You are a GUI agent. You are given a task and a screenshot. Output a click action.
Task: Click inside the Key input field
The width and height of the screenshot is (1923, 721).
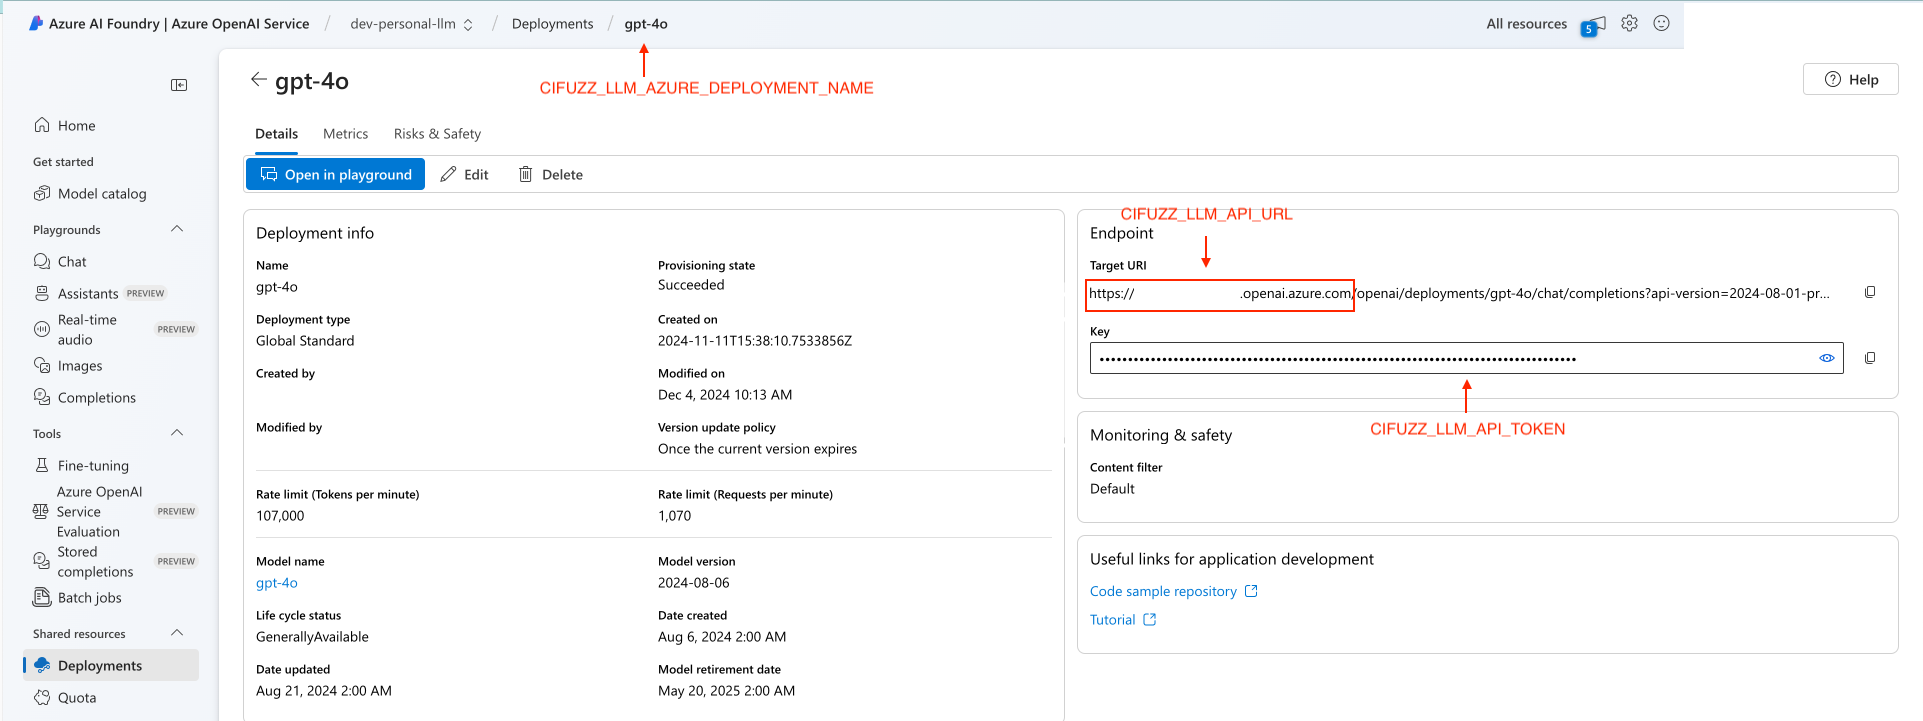click(x=1466, y=358)
